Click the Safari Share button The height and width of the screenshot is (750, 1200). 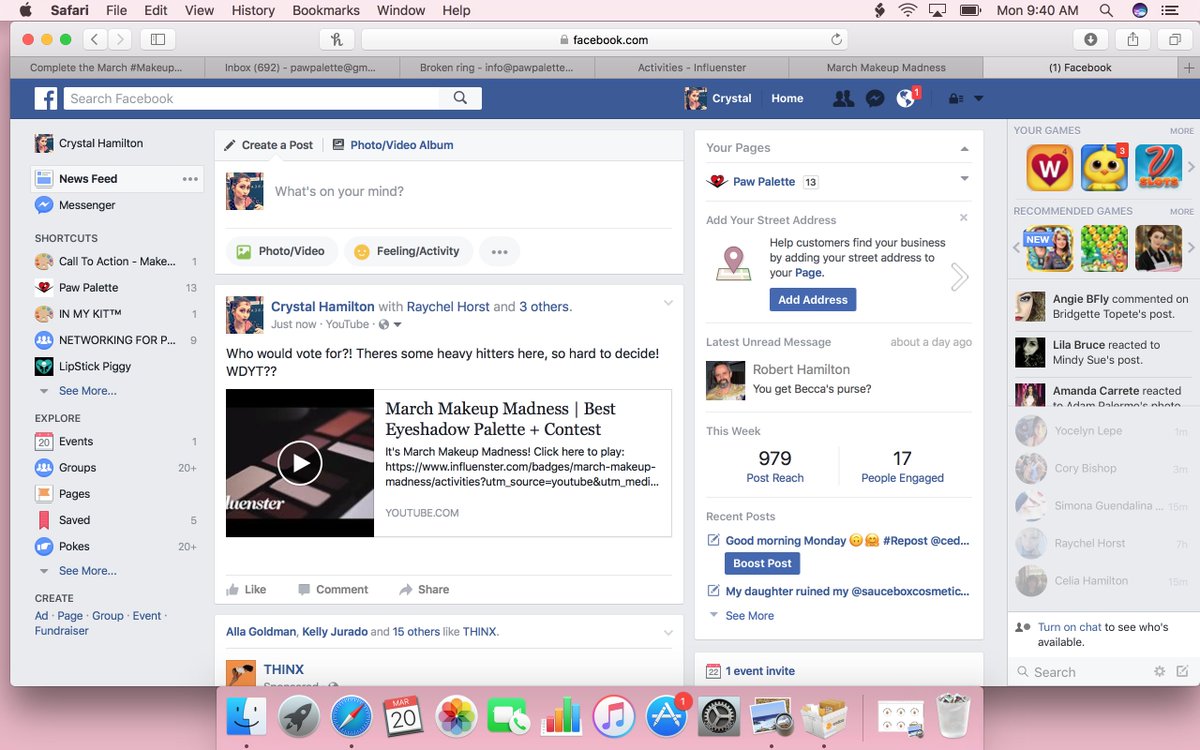1133,40
